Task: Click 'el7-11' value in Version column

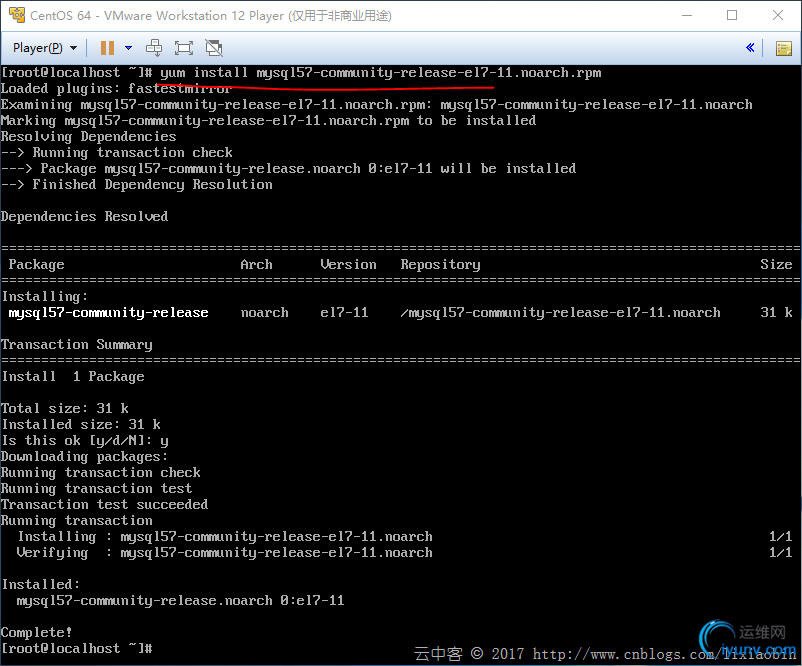Action: [x=344, y=313]
